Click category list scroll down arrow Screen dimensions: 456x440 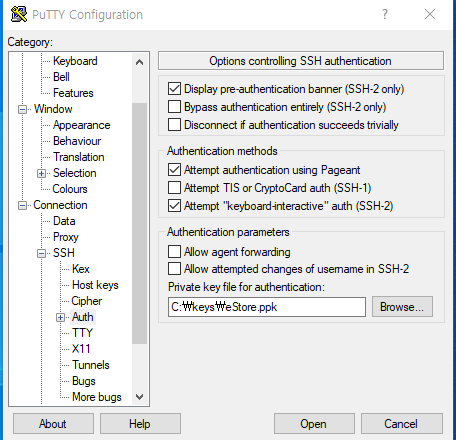pyautogui.click(x=140, y=397)
